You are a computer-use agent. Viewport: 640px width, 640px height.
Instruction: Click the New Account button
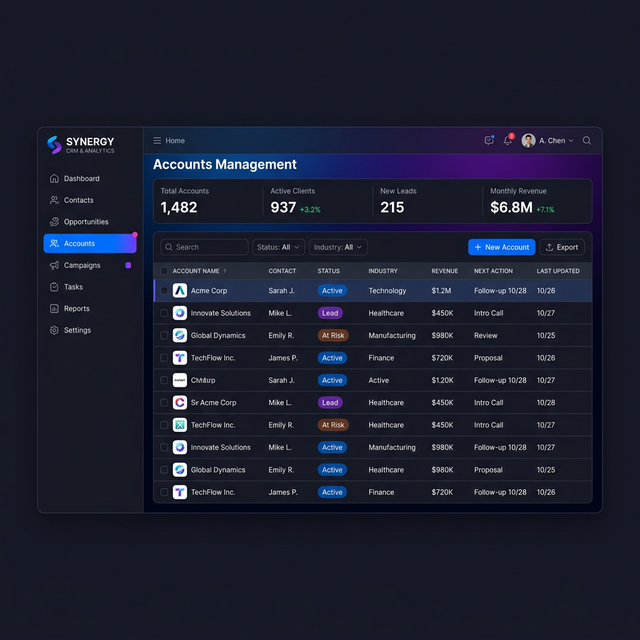(x=502, y=247)
